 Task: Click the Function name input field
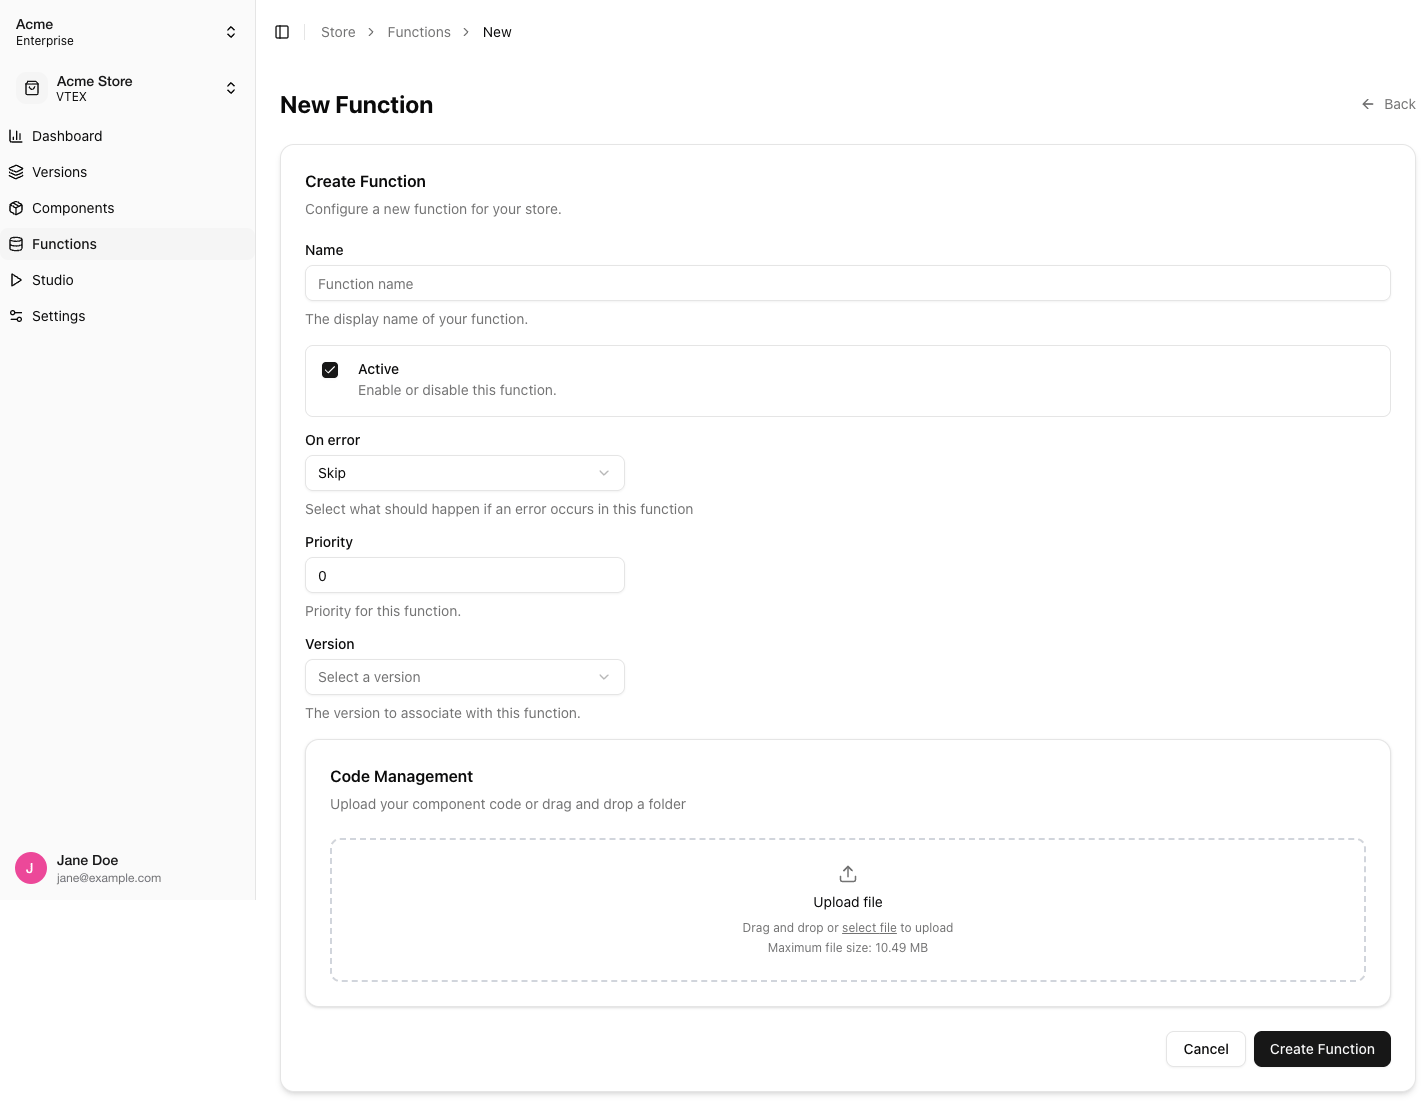(848, 283)
